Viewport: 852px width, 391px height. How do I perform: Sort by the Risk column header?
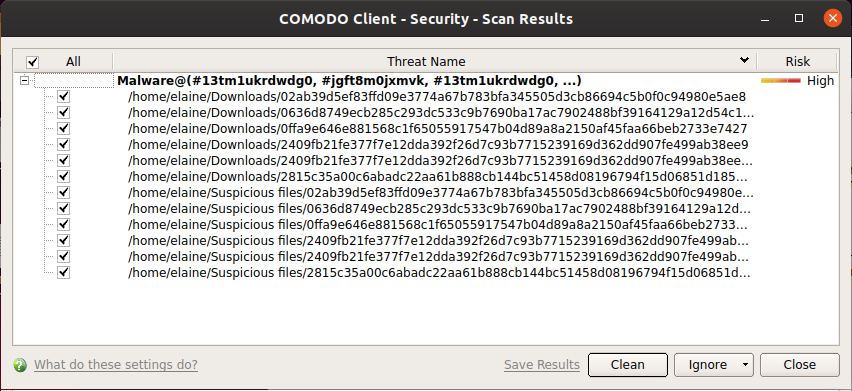797,61
